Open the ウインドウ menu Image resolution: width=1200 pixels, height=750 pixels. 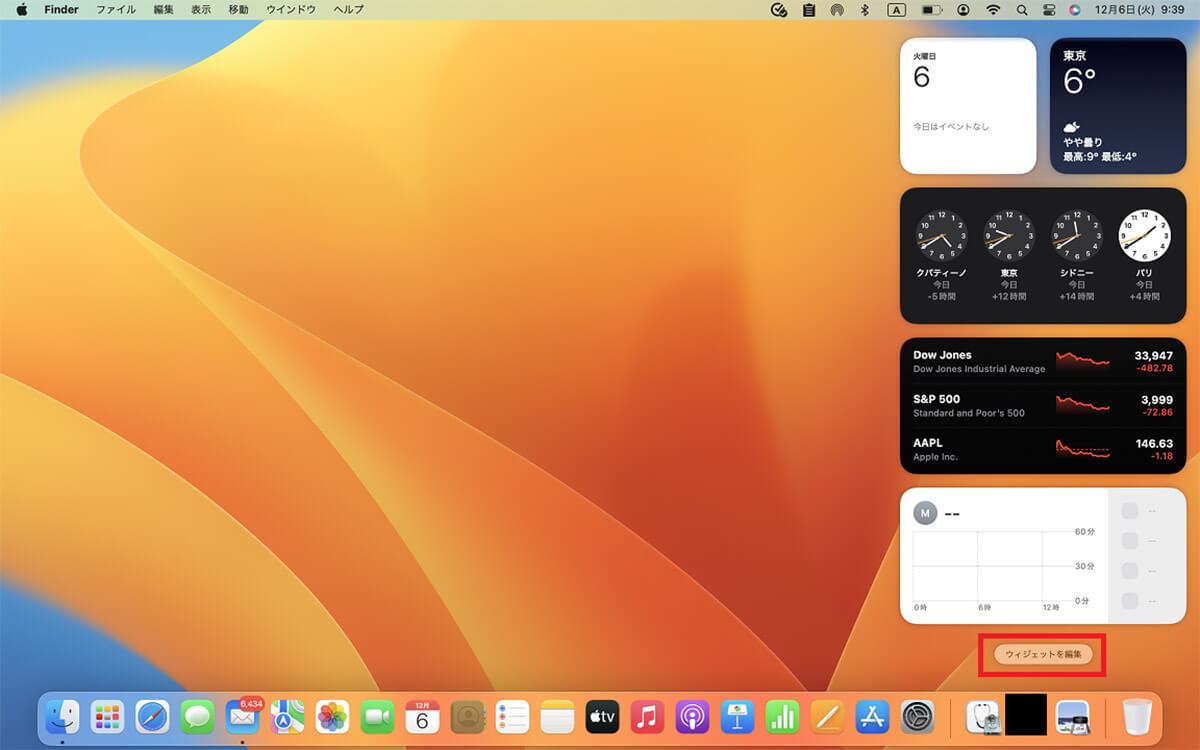click(x=291, y=9)
